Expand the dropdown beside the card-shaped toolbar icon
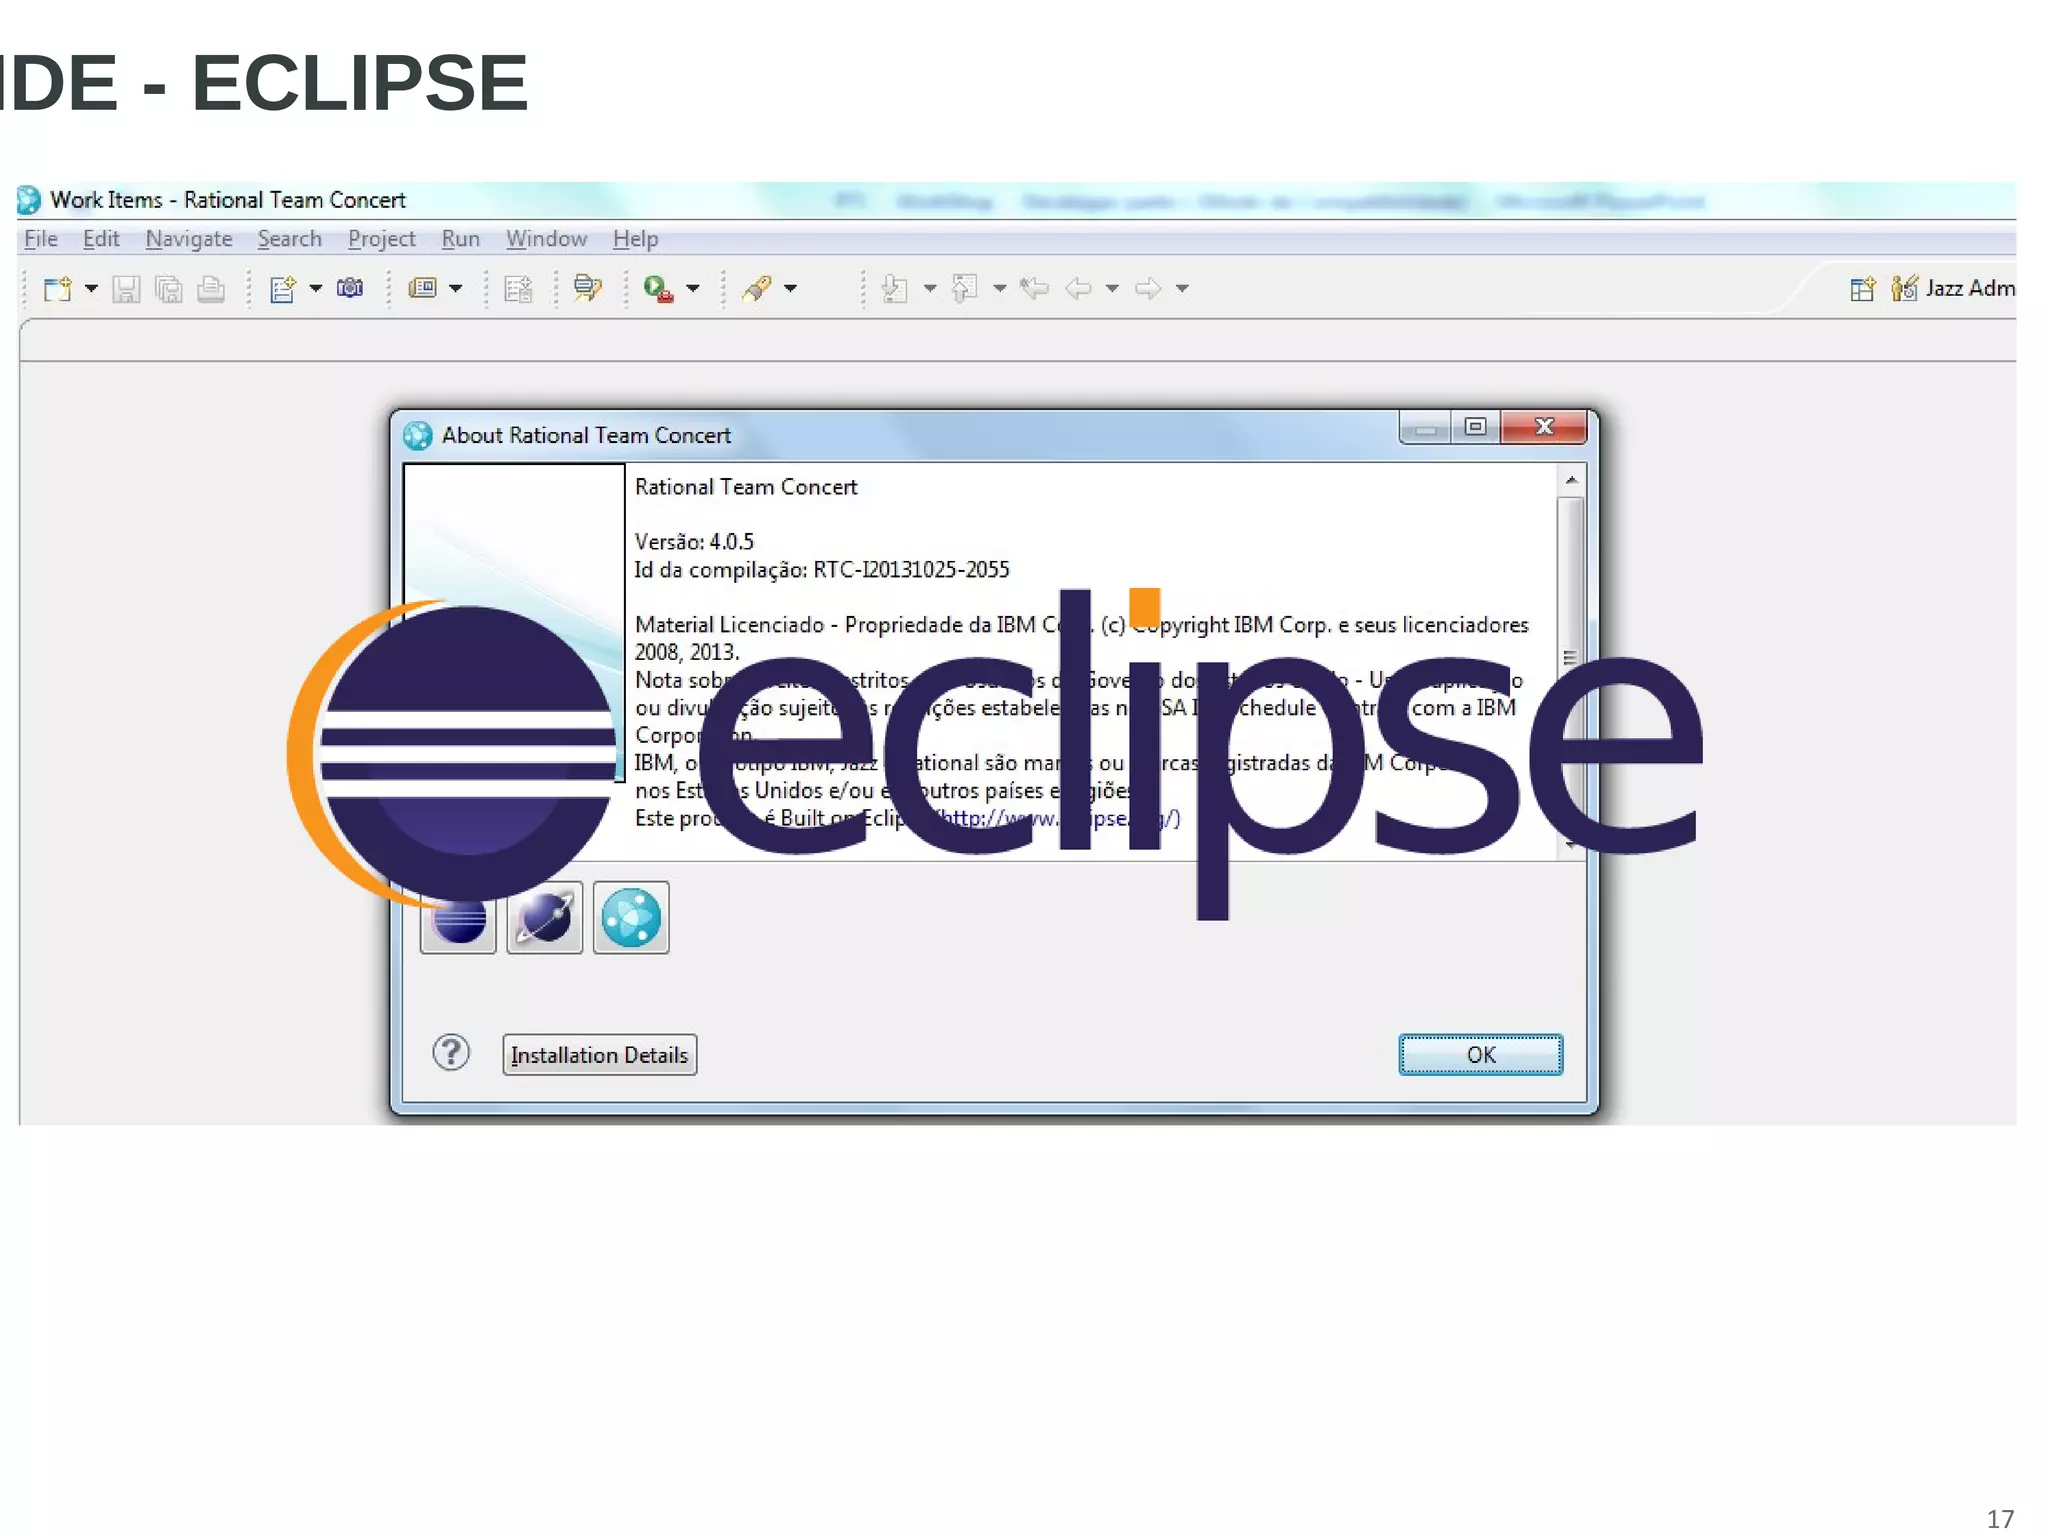The image size is (2048, 1536). point(456,289)
